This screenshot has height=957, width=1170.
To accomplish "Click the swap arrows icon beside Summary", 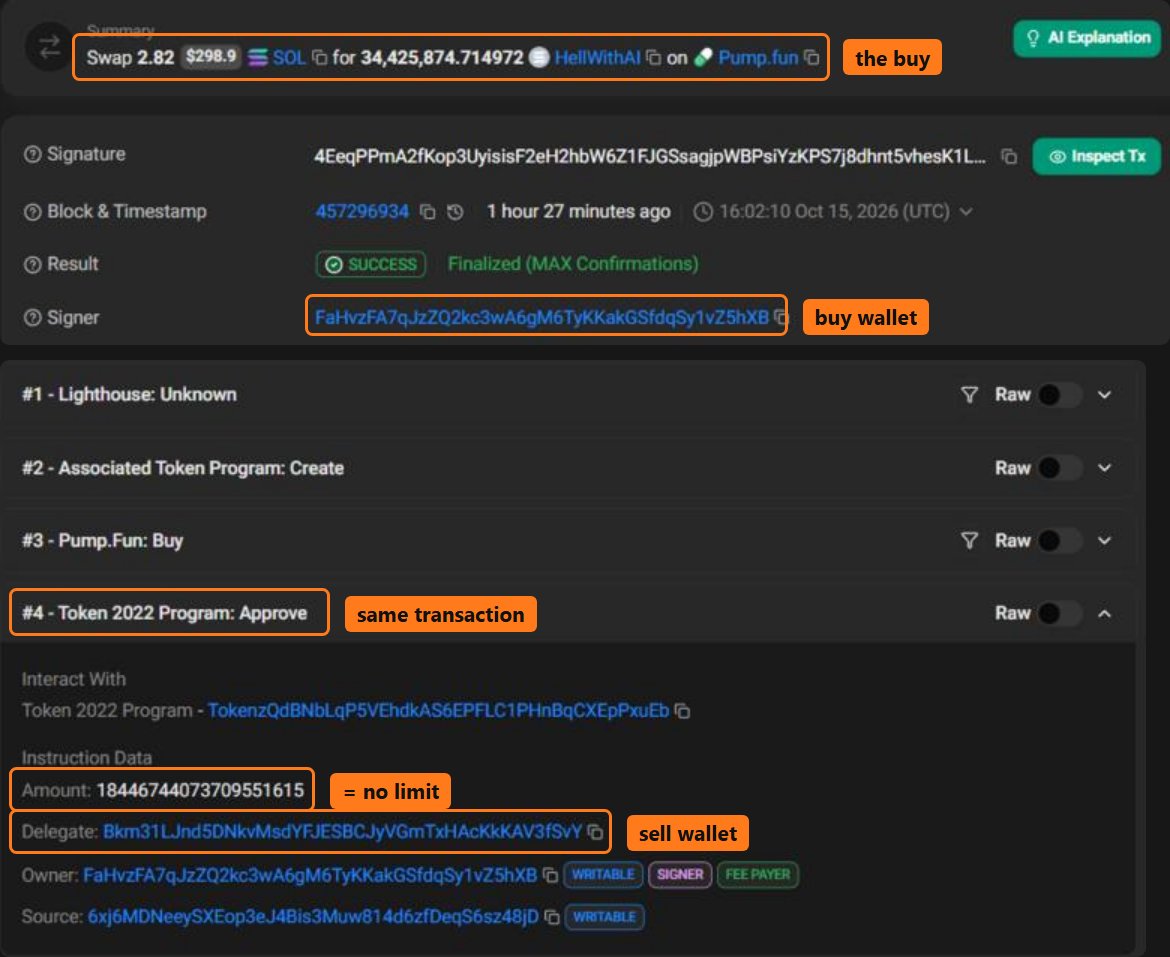I will 49,47.
